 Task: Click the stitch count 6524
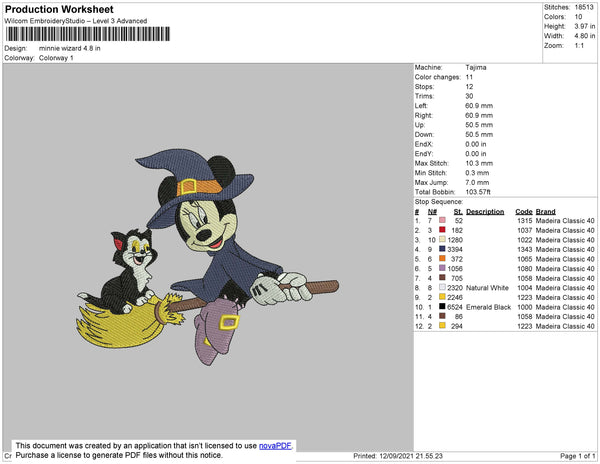[455, 307]
